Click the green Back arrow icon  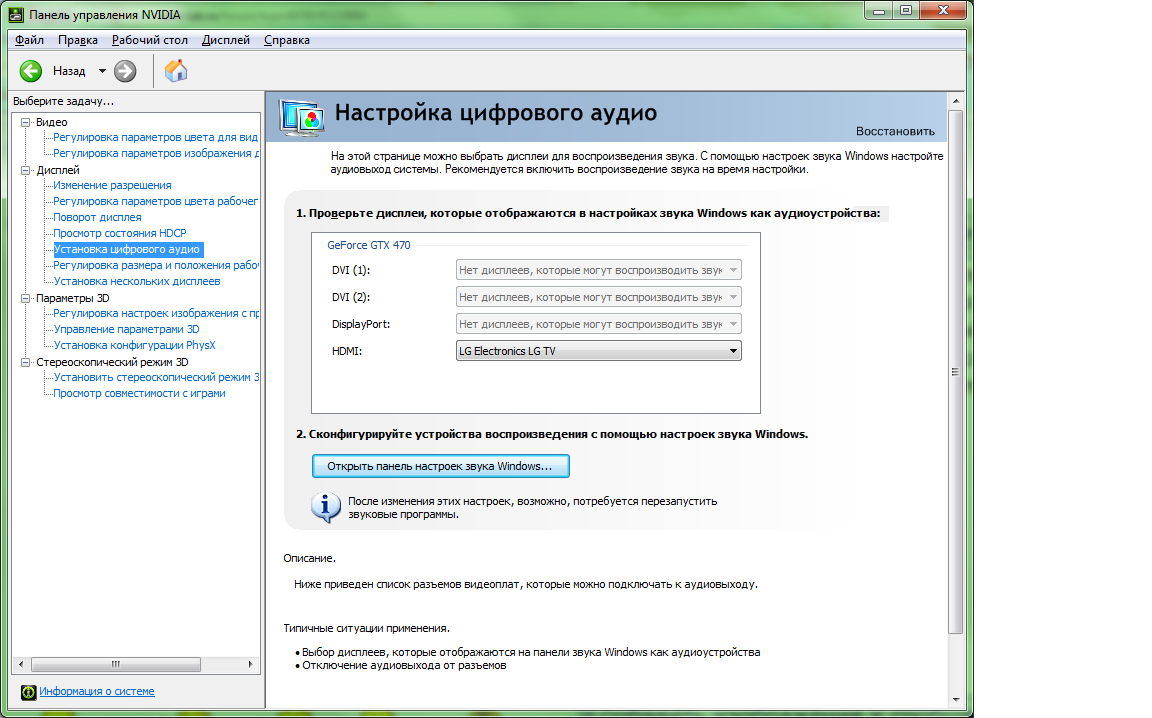coord(31,71)
